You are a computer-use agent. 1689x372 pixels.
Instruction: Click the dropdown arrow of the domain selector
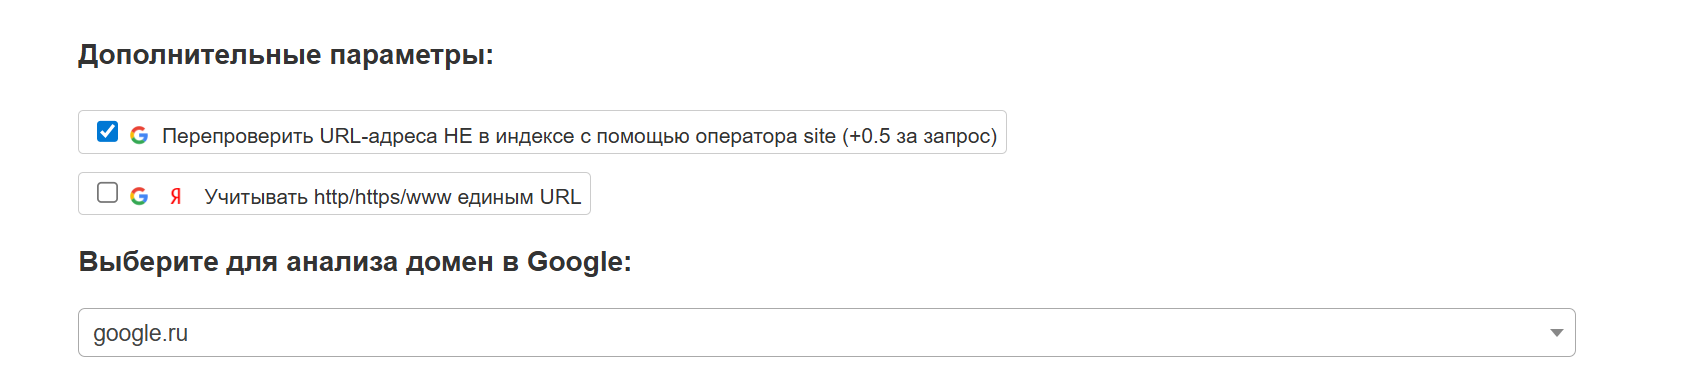1556,333
